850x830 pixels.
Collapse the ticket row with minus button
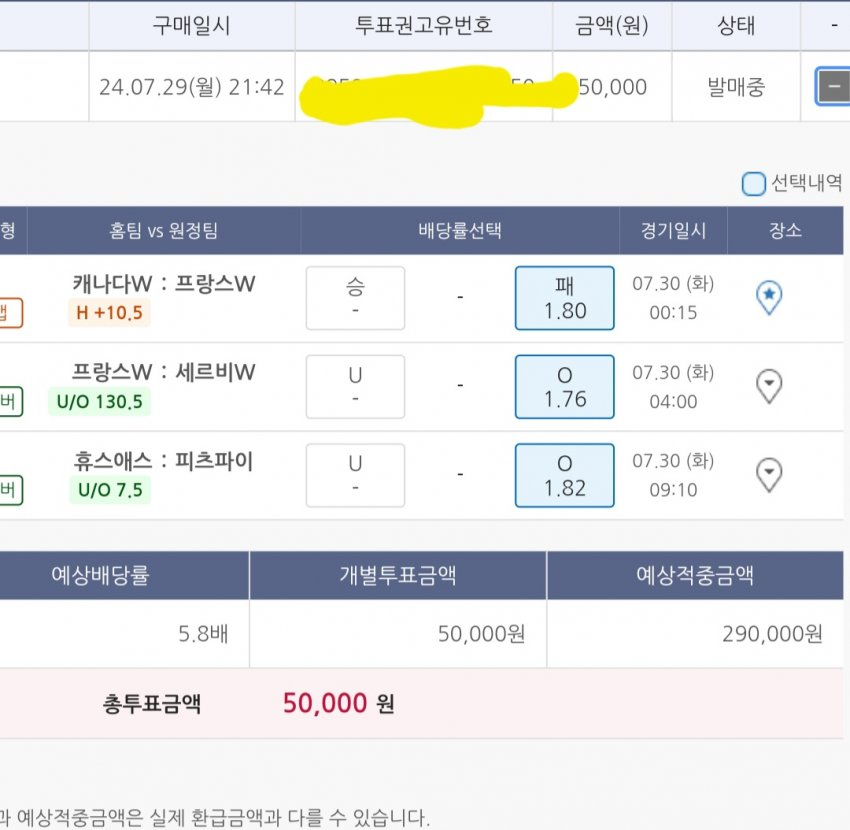point(832,87)
